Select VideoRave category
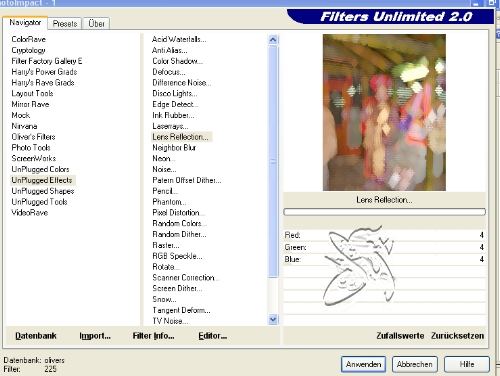Screen dimensions: 500x376 (30, 213)
